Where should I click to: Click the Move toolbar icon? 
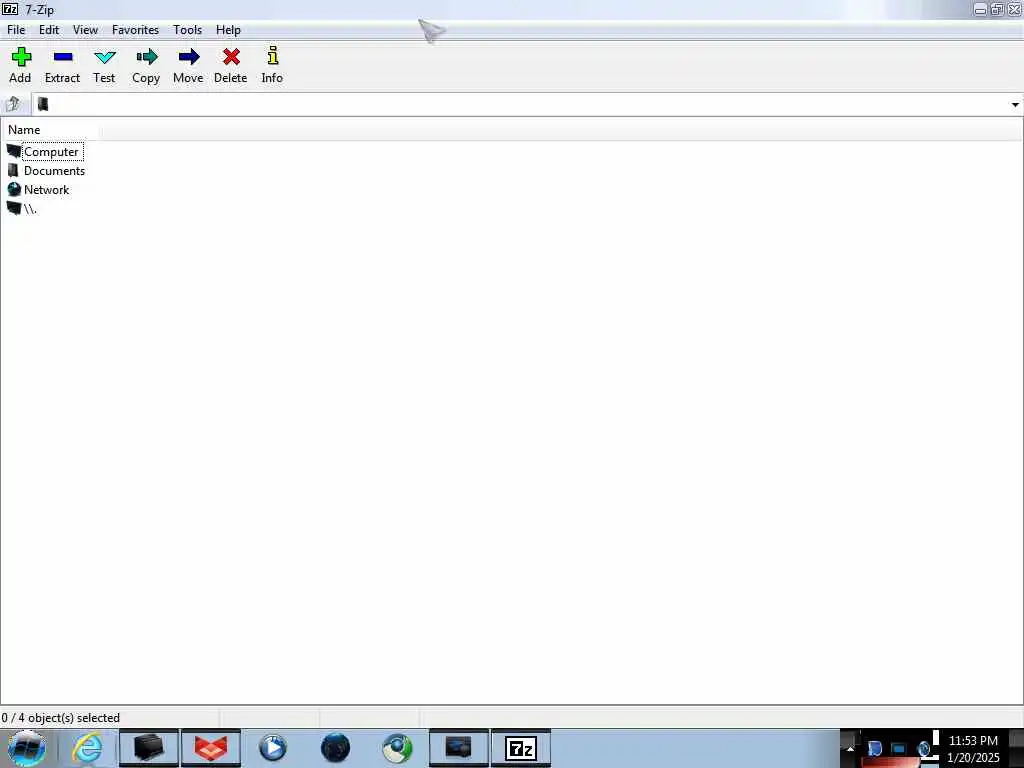188,57
